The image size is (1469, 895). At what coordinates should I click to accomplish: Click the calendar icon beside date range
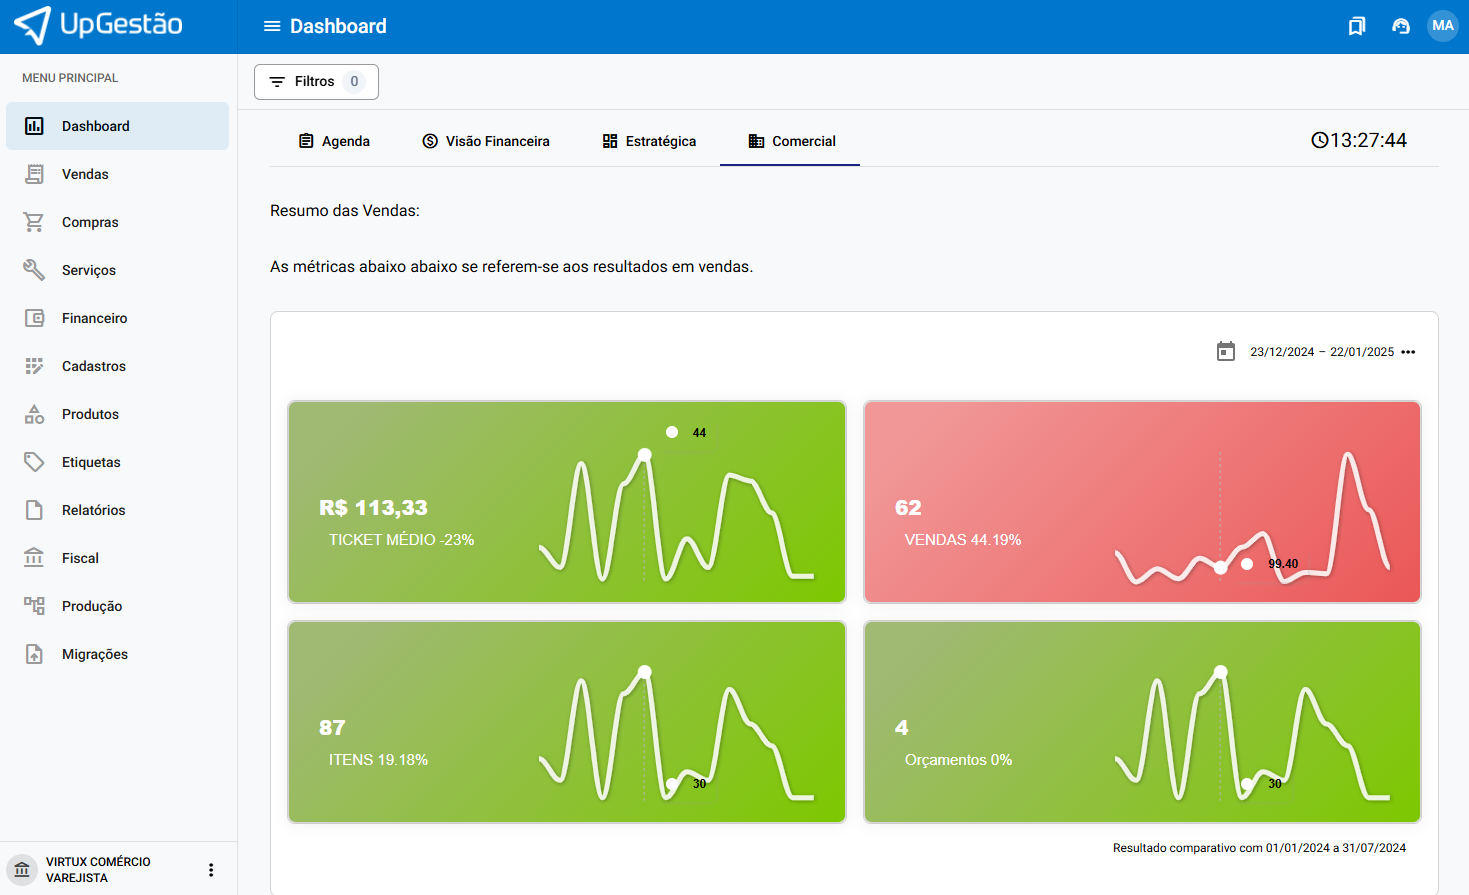1225,352
